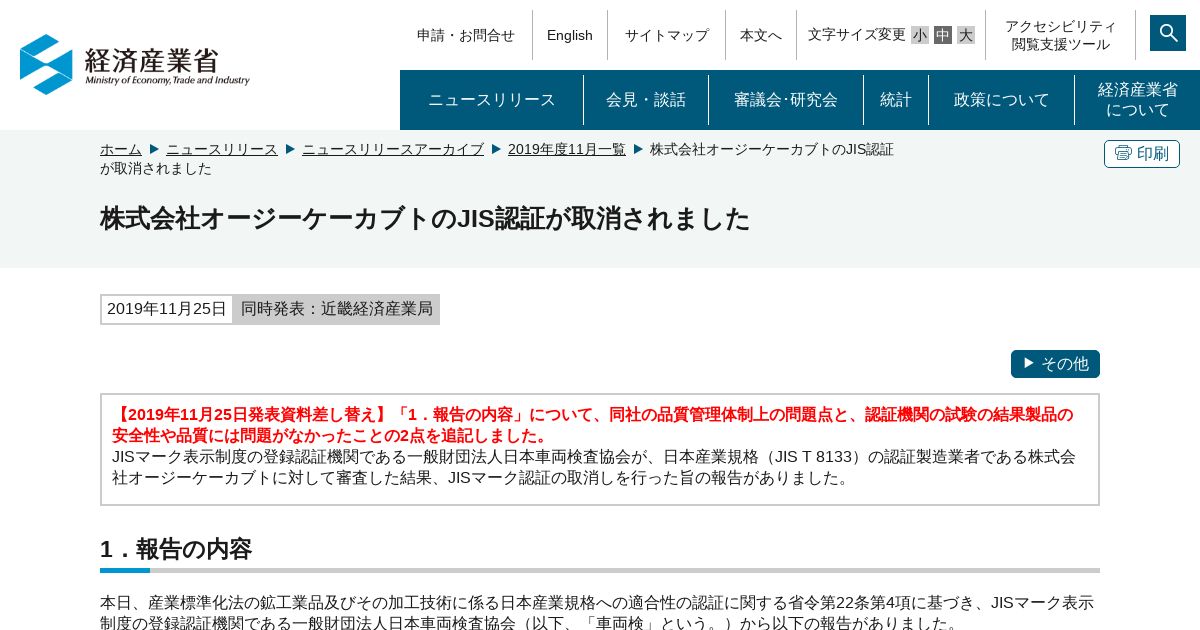Open 2019年度11月一覧 breadcrumb link
Image resolution: width=1200 pixels, height=630 pixels.
[x=567, y=149]
